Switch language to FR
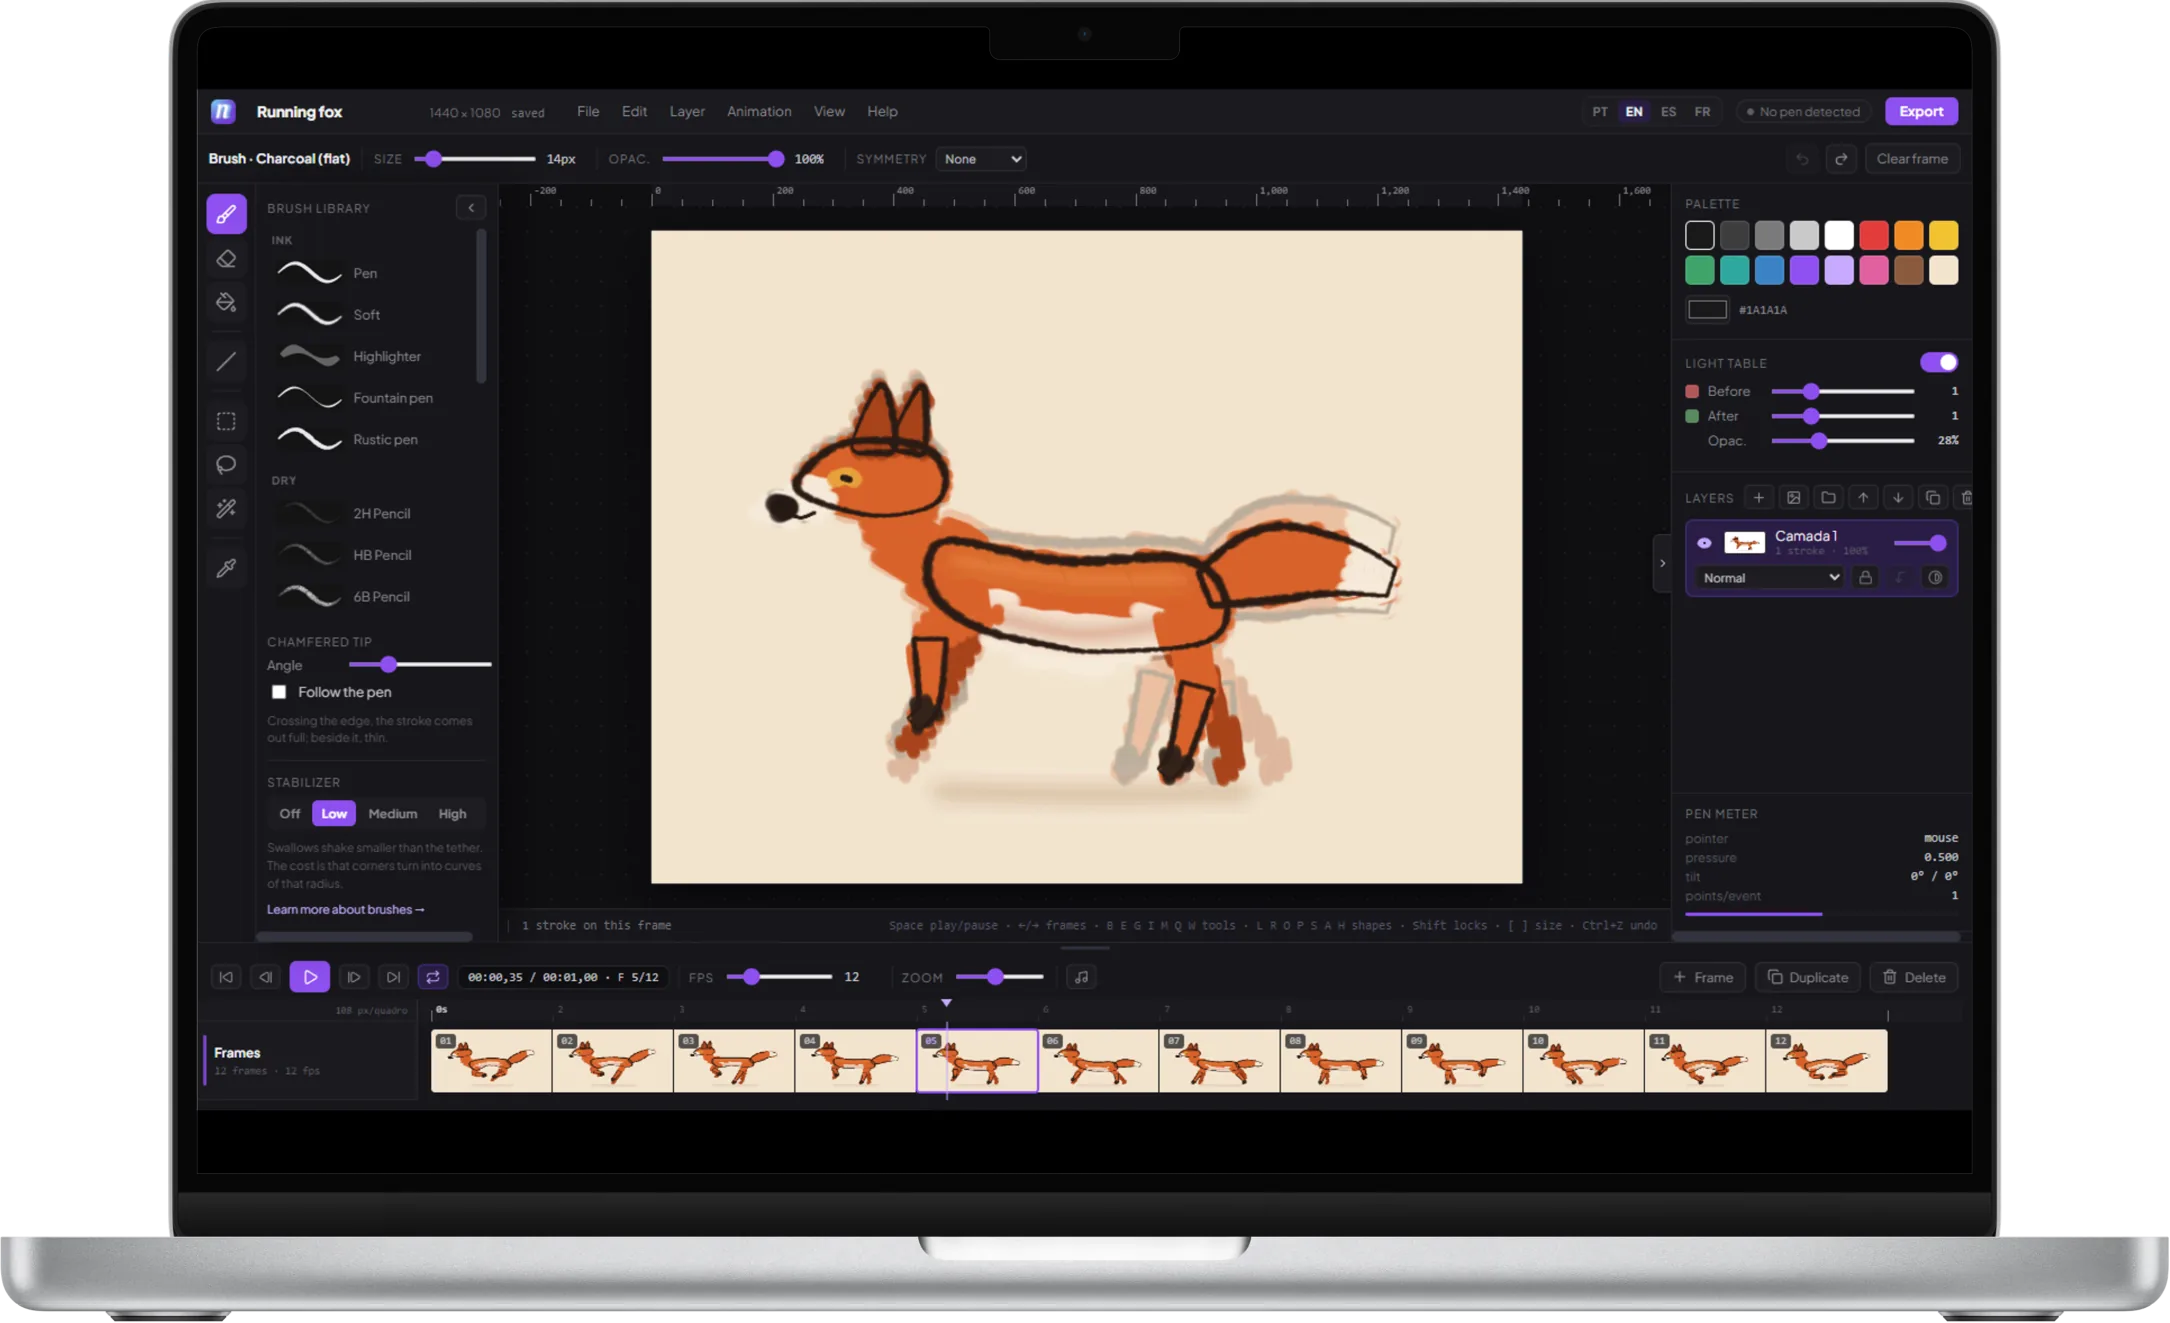Screen dimensions: 2170x1323 pos(1702,112)
